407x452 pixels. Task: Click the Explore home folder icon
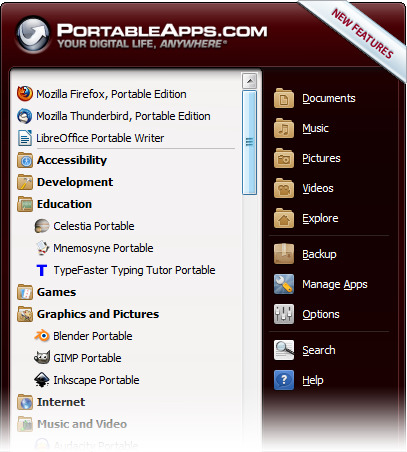(284, 218)
